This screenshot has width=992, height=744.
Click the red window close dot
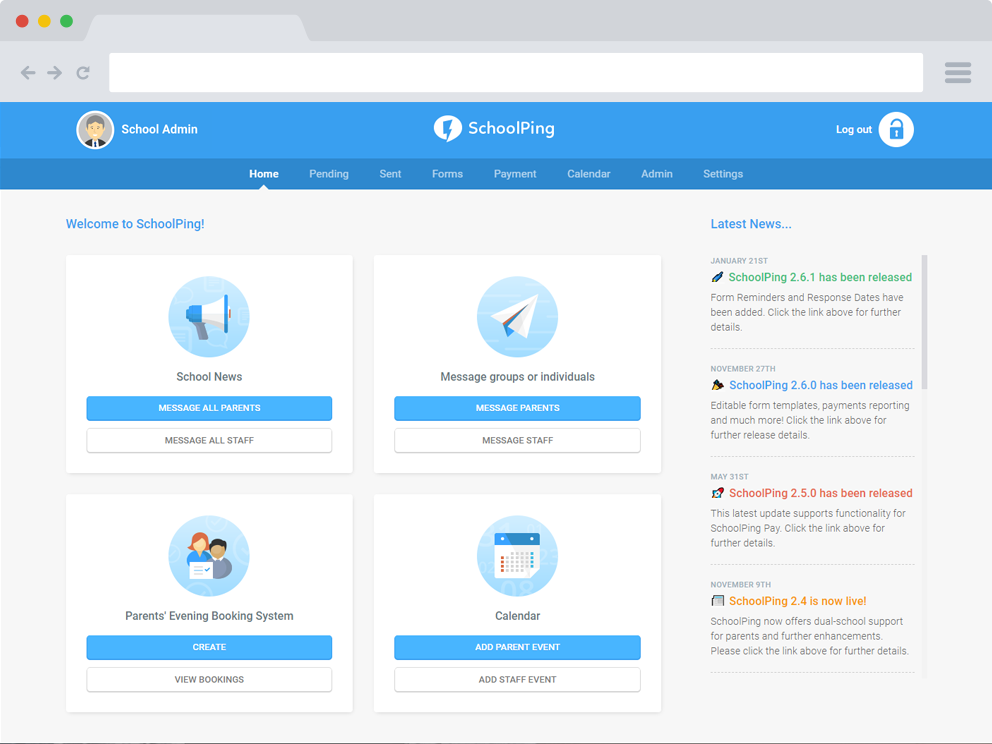pyautogui.click(x=22, y=21)
